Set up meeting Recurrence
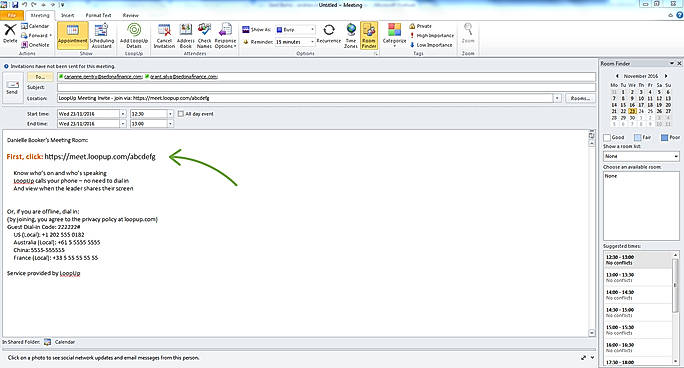This screenshot has width=684, height=368. coord(328,34)
